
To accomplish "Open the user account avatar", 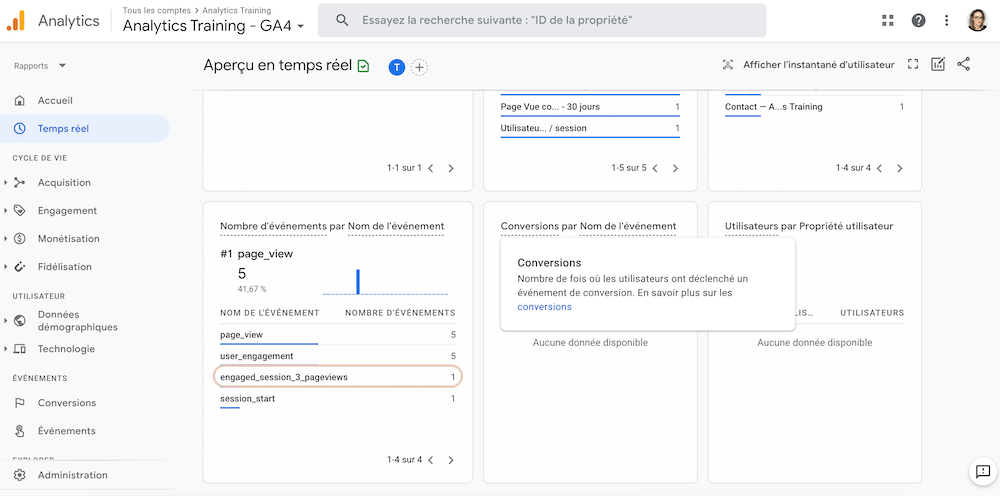I will tap(977, 20).
